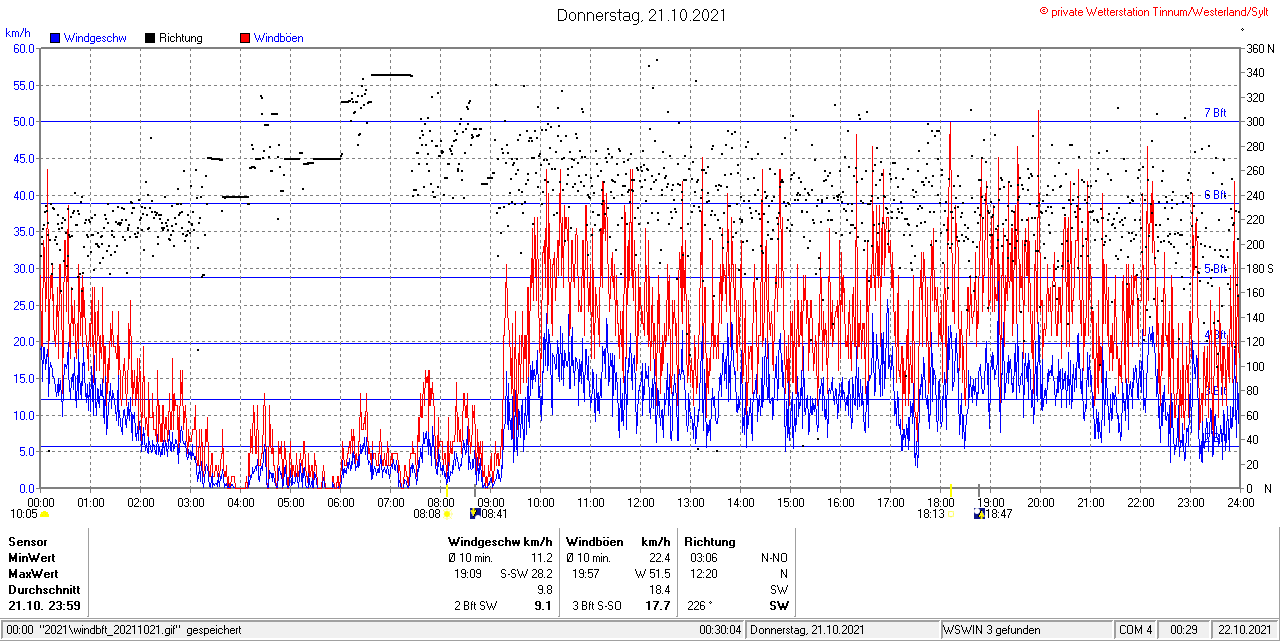Click the 360 N direction axis label

pos(1260,48)
